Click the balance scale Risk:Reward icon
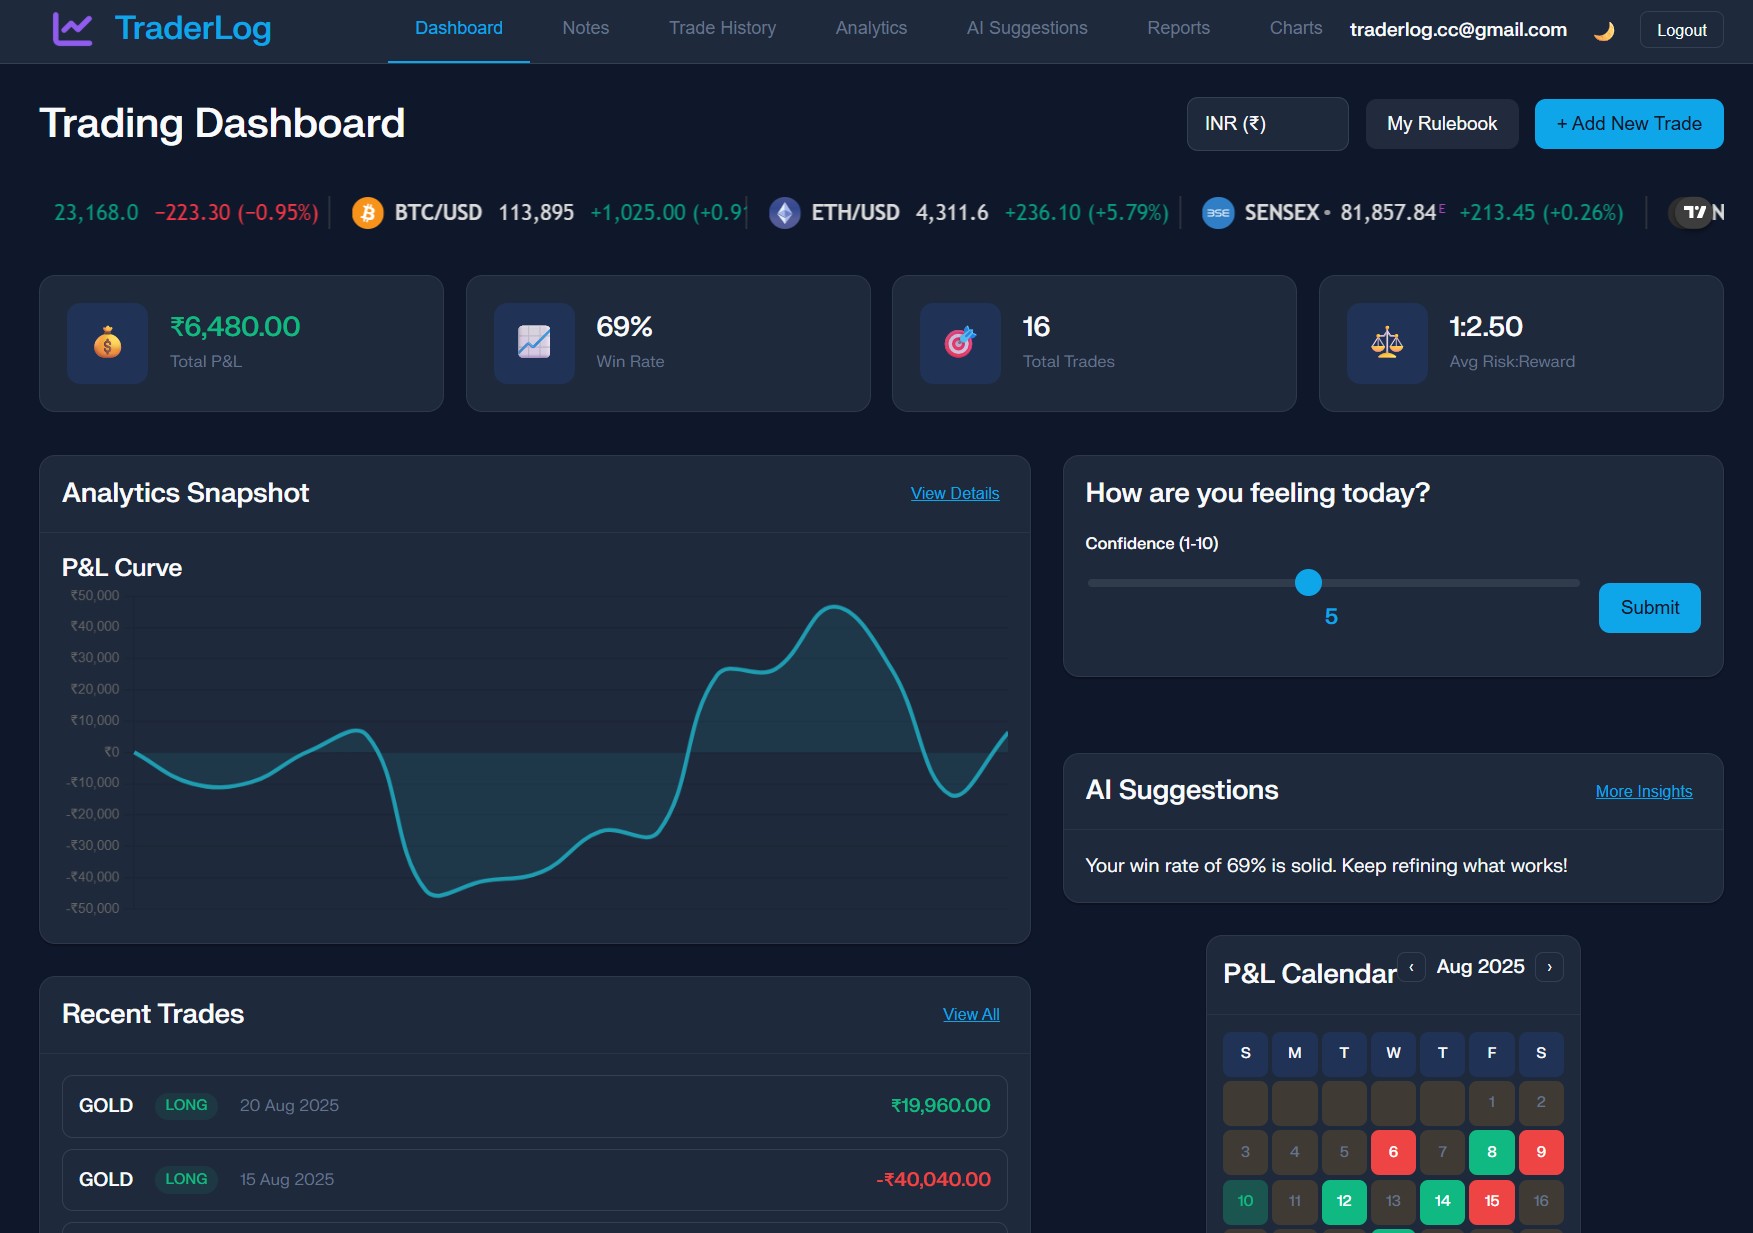The height and width of the screenshot is (1233, 1753). point(1387,343)
